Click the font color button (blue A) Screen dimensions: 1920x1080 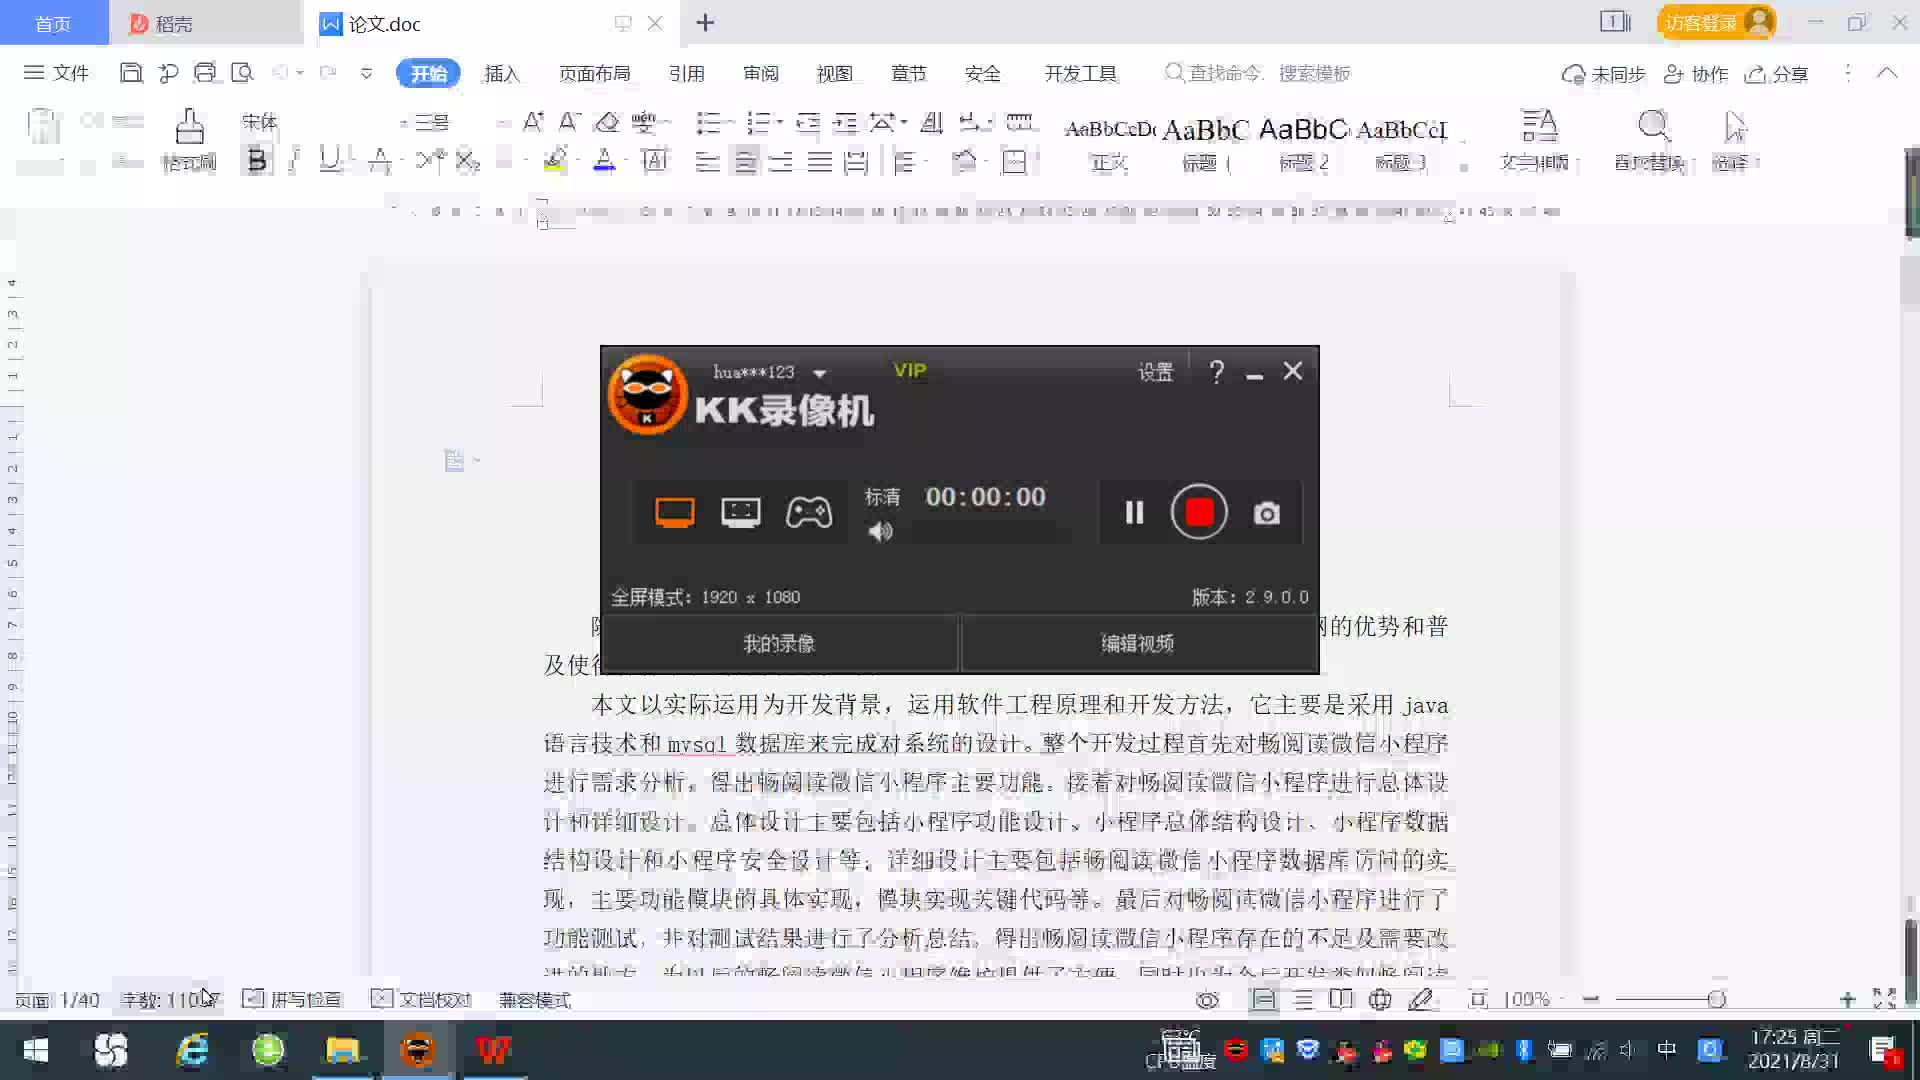coord(604,160)
